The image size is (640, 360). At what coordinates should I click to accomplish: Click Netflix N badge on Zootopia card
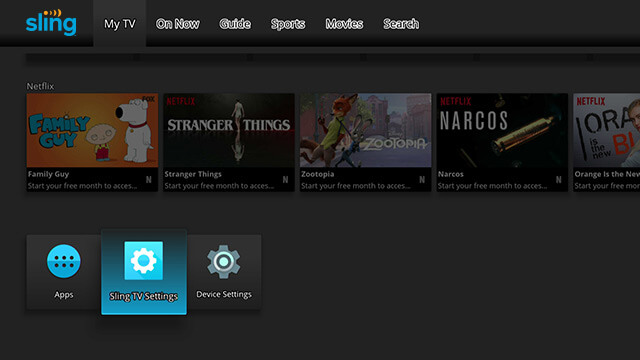[422, 180]
